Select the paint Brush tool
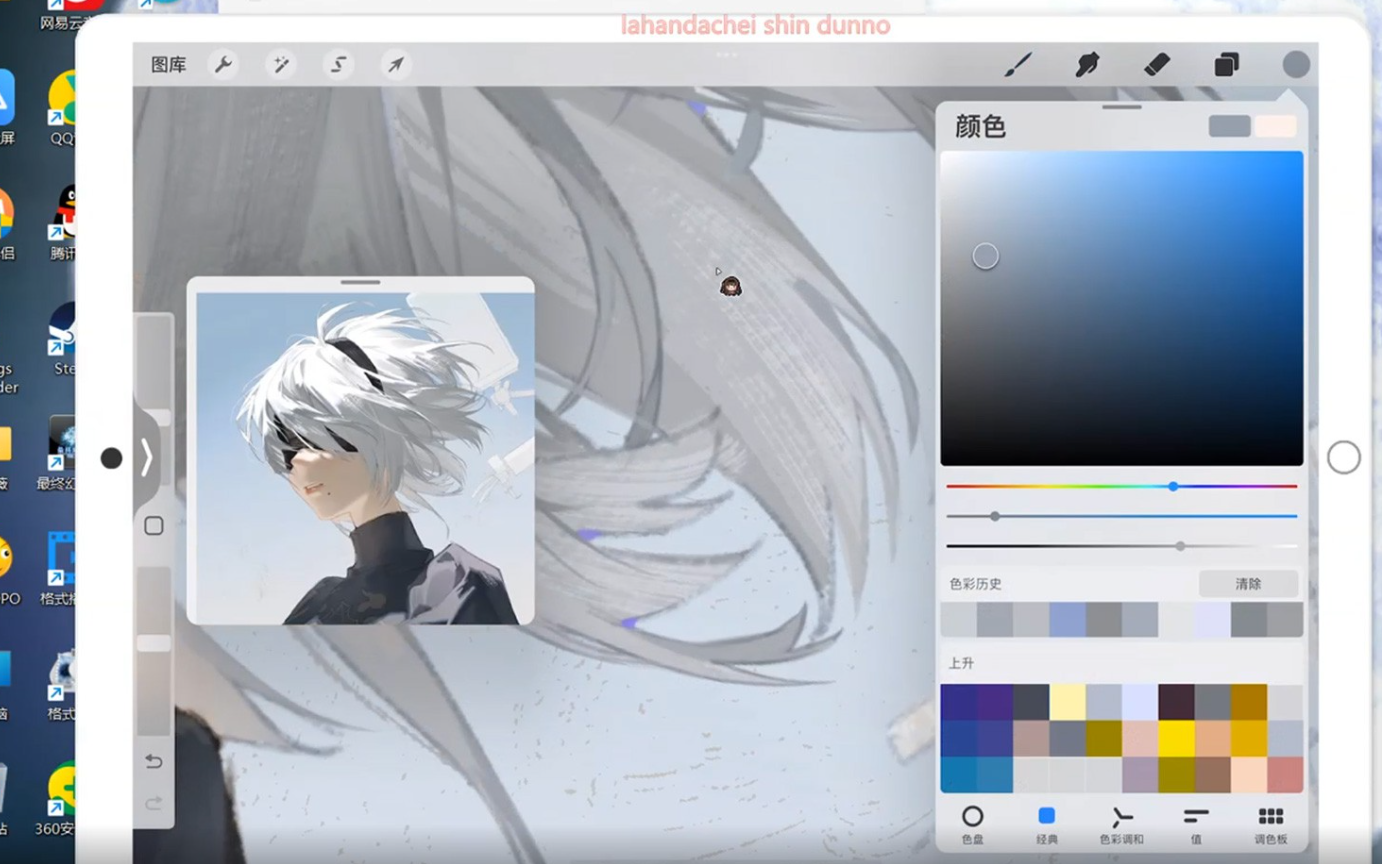The height and width of the screenshot is (864, 1382). point(1017,65)
